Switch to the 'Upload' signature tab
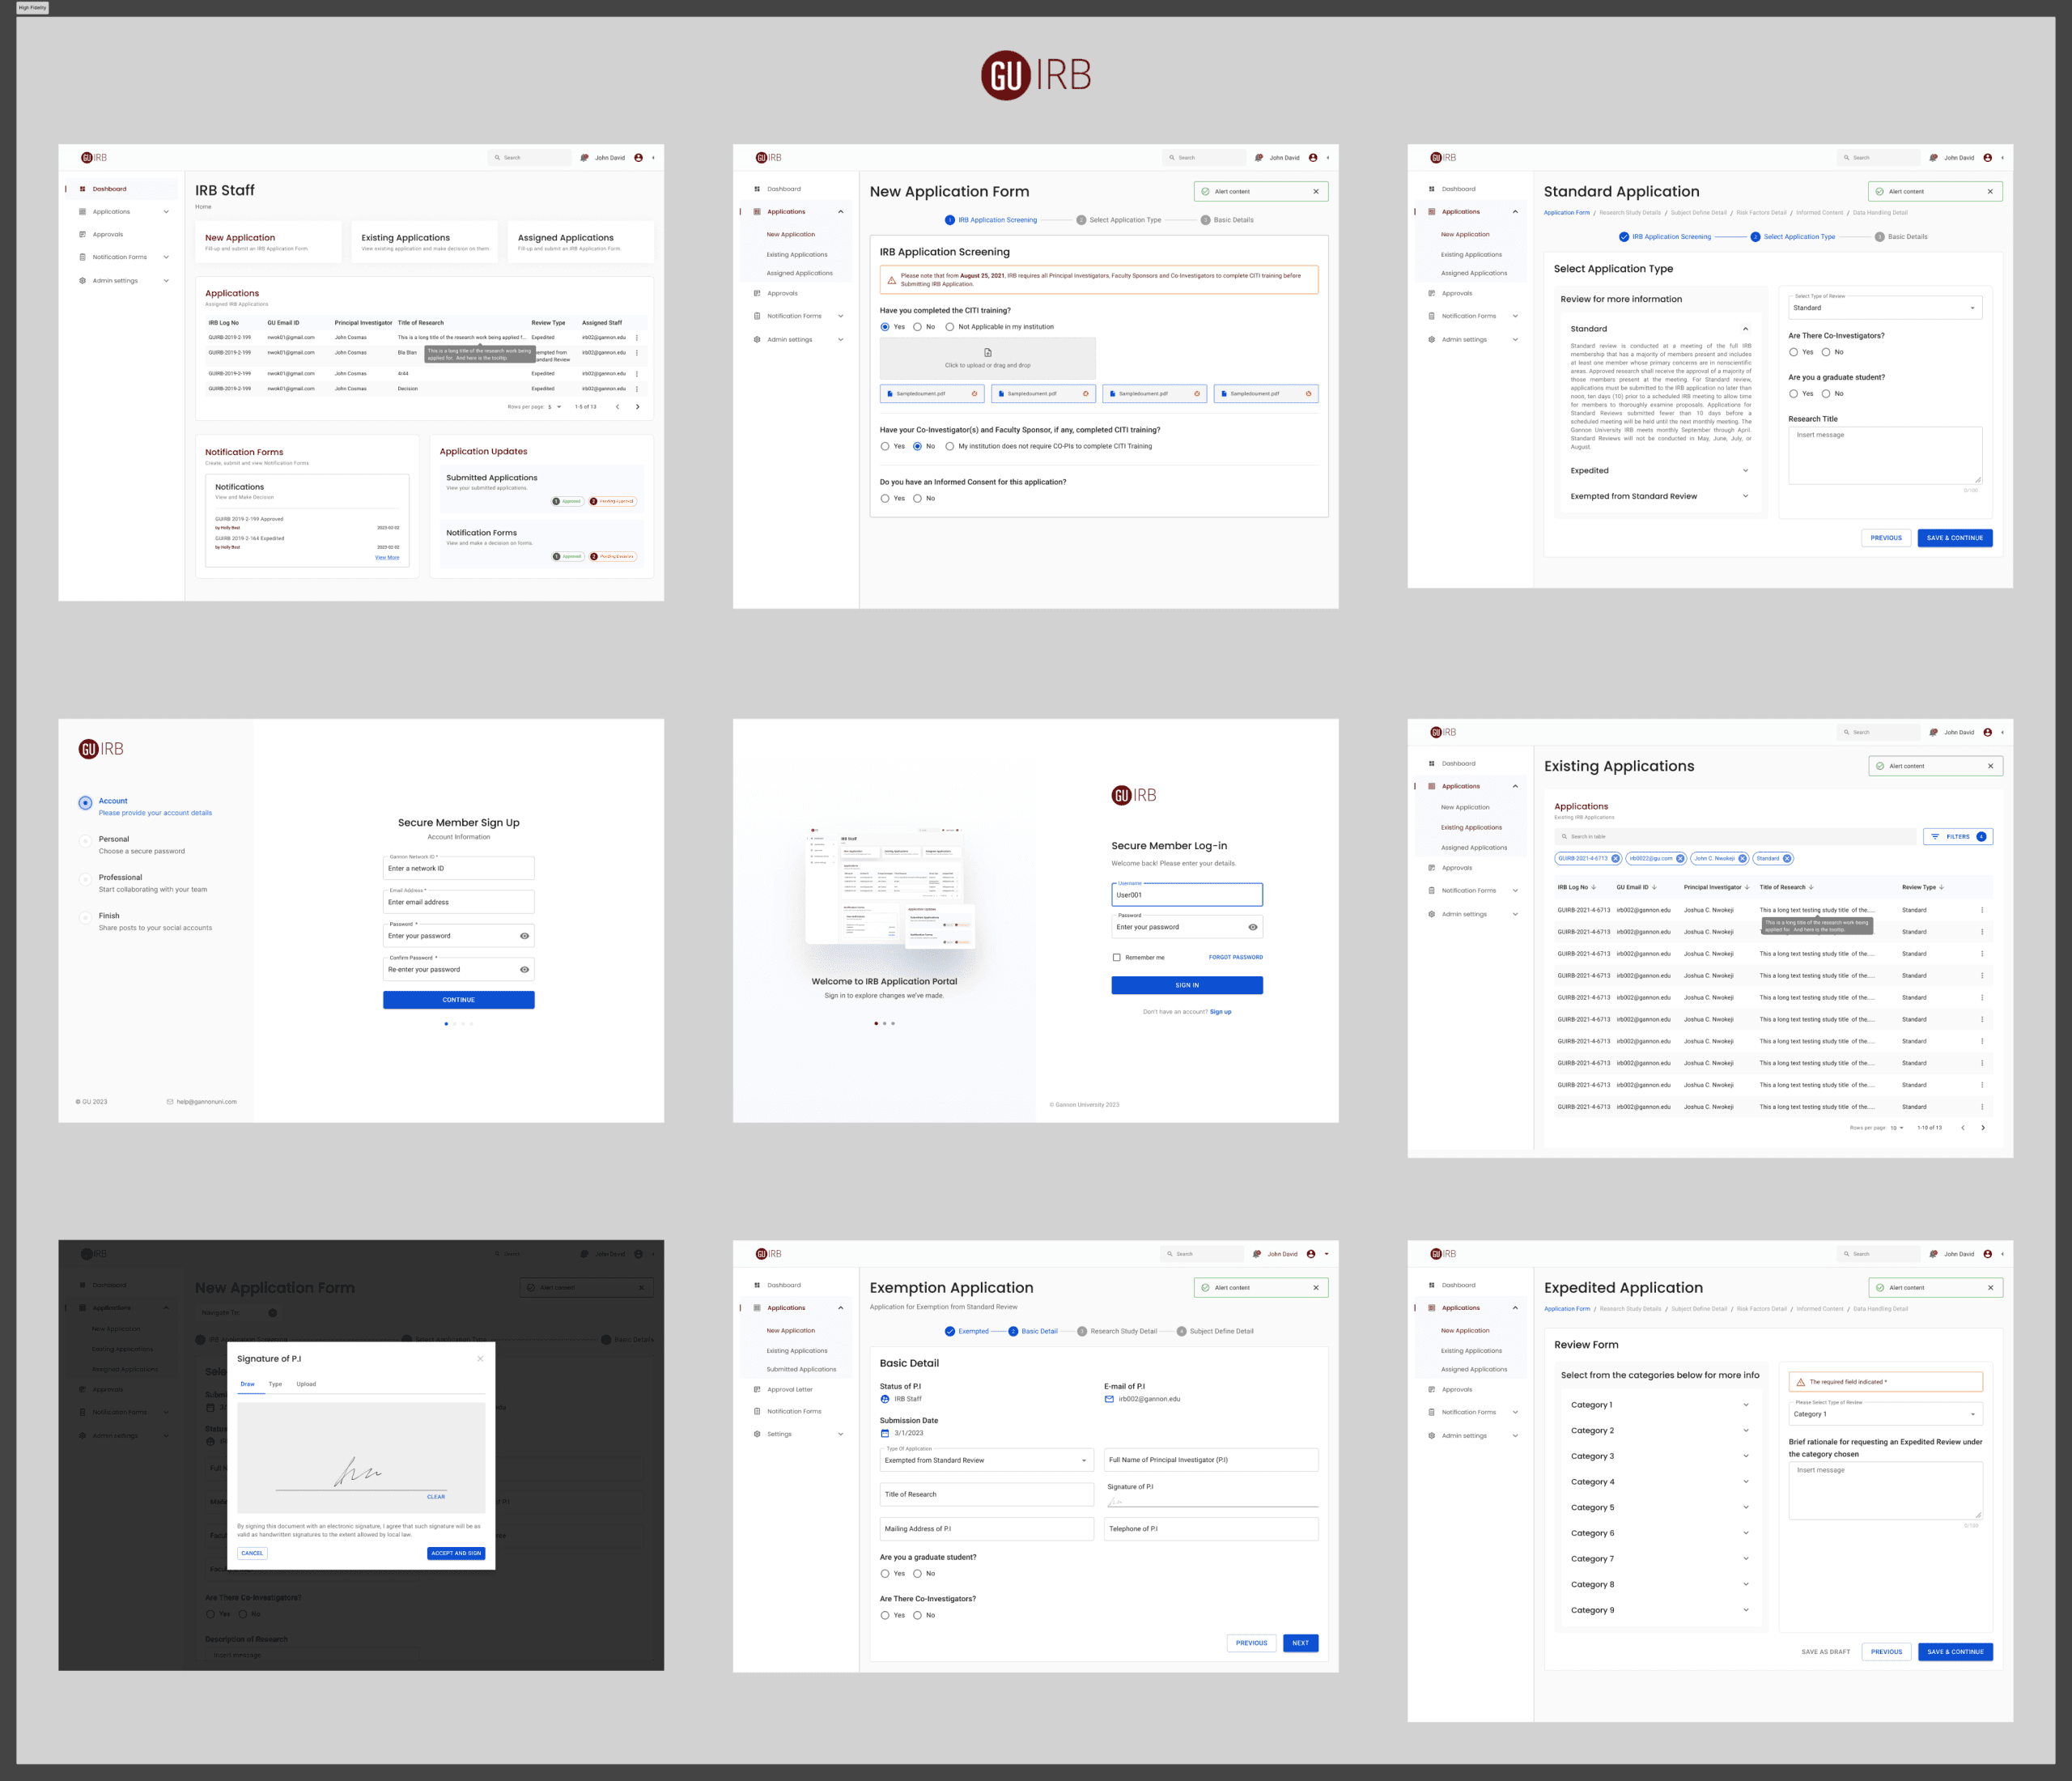 click(306, 1384)
